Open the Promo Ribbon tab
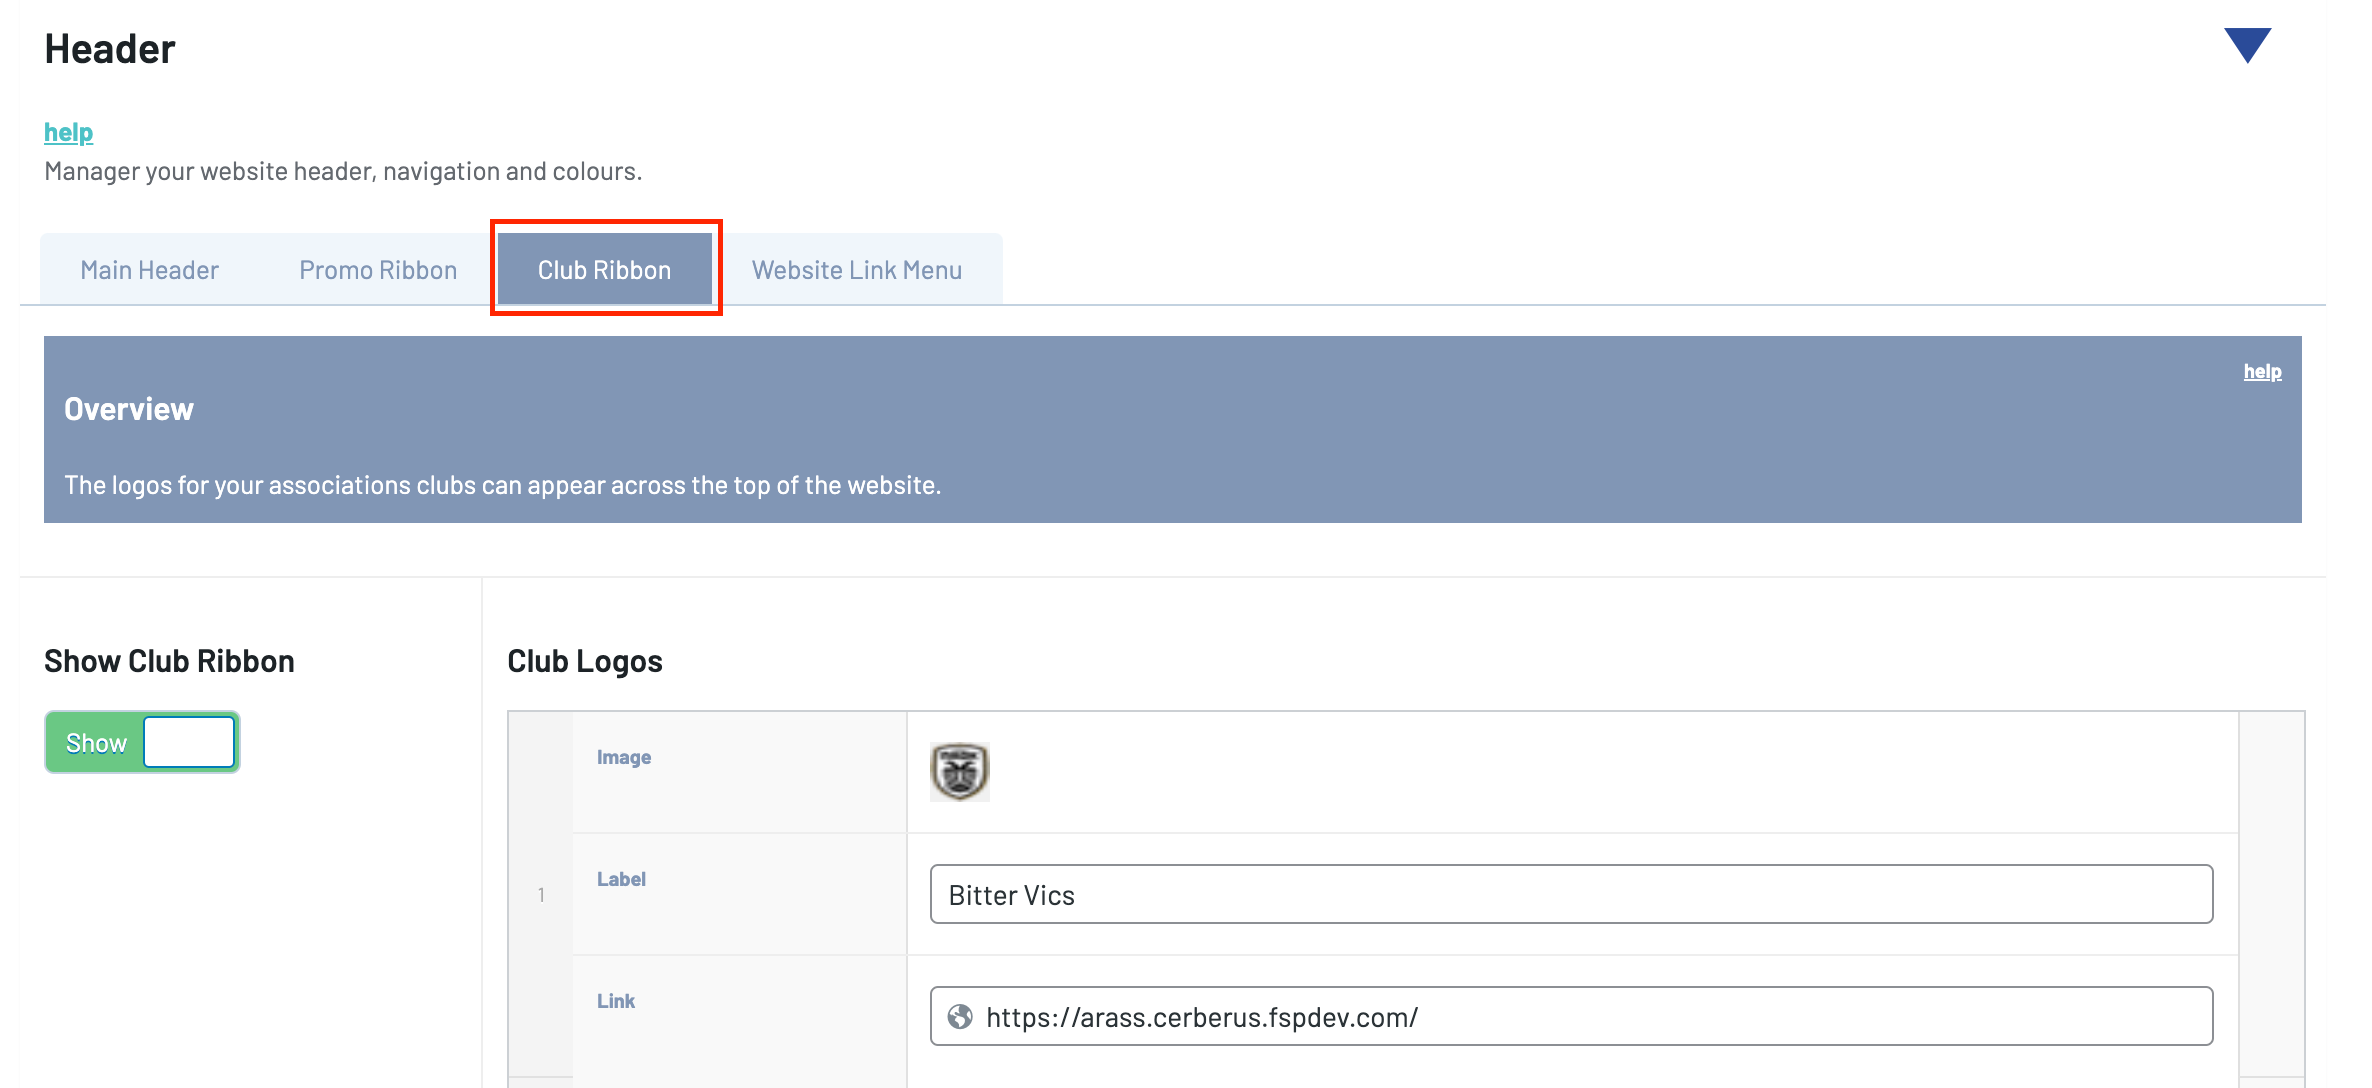This screenshot has height=1088, width=2372. point(378,270)
